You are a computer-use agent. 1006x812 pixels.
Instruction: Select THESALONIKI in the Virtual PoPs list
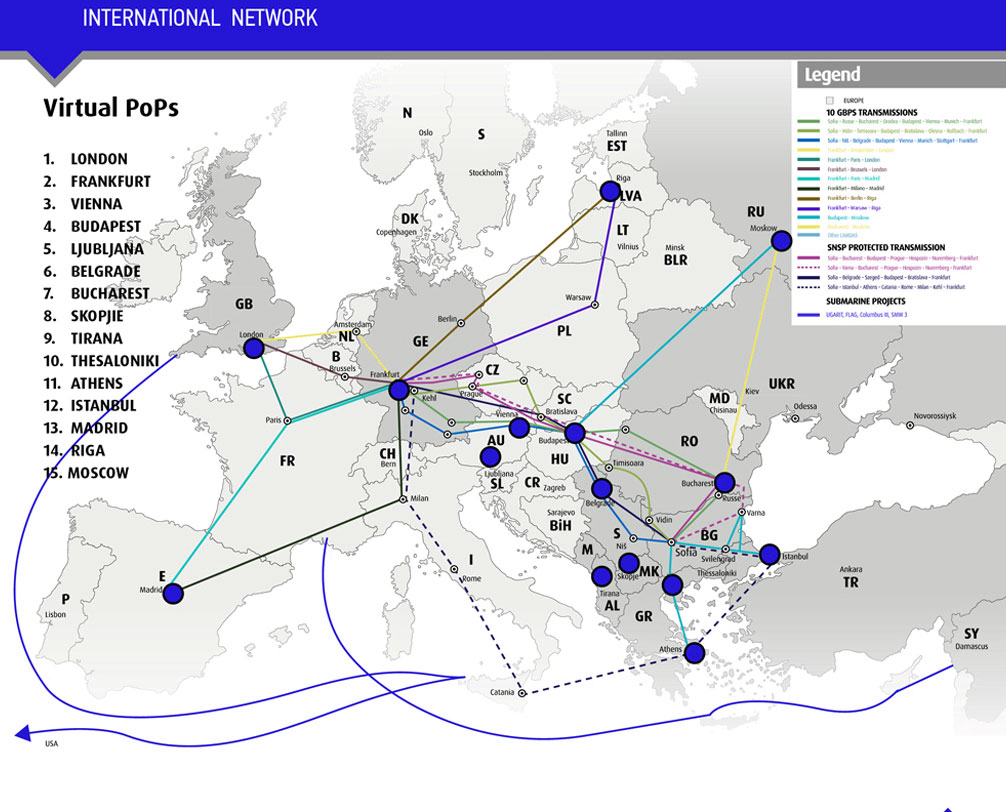click(x=99, y=361)
